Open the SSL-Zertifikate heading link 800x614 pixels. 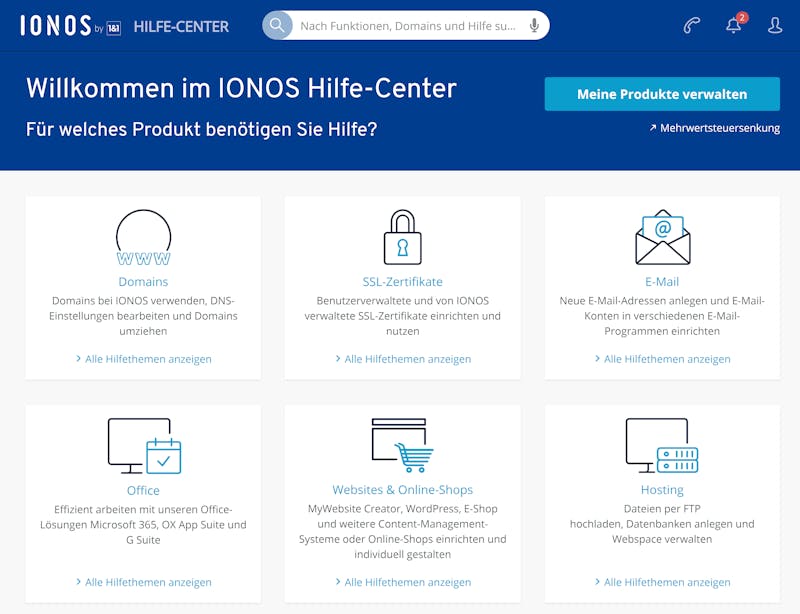pos(403,282)
